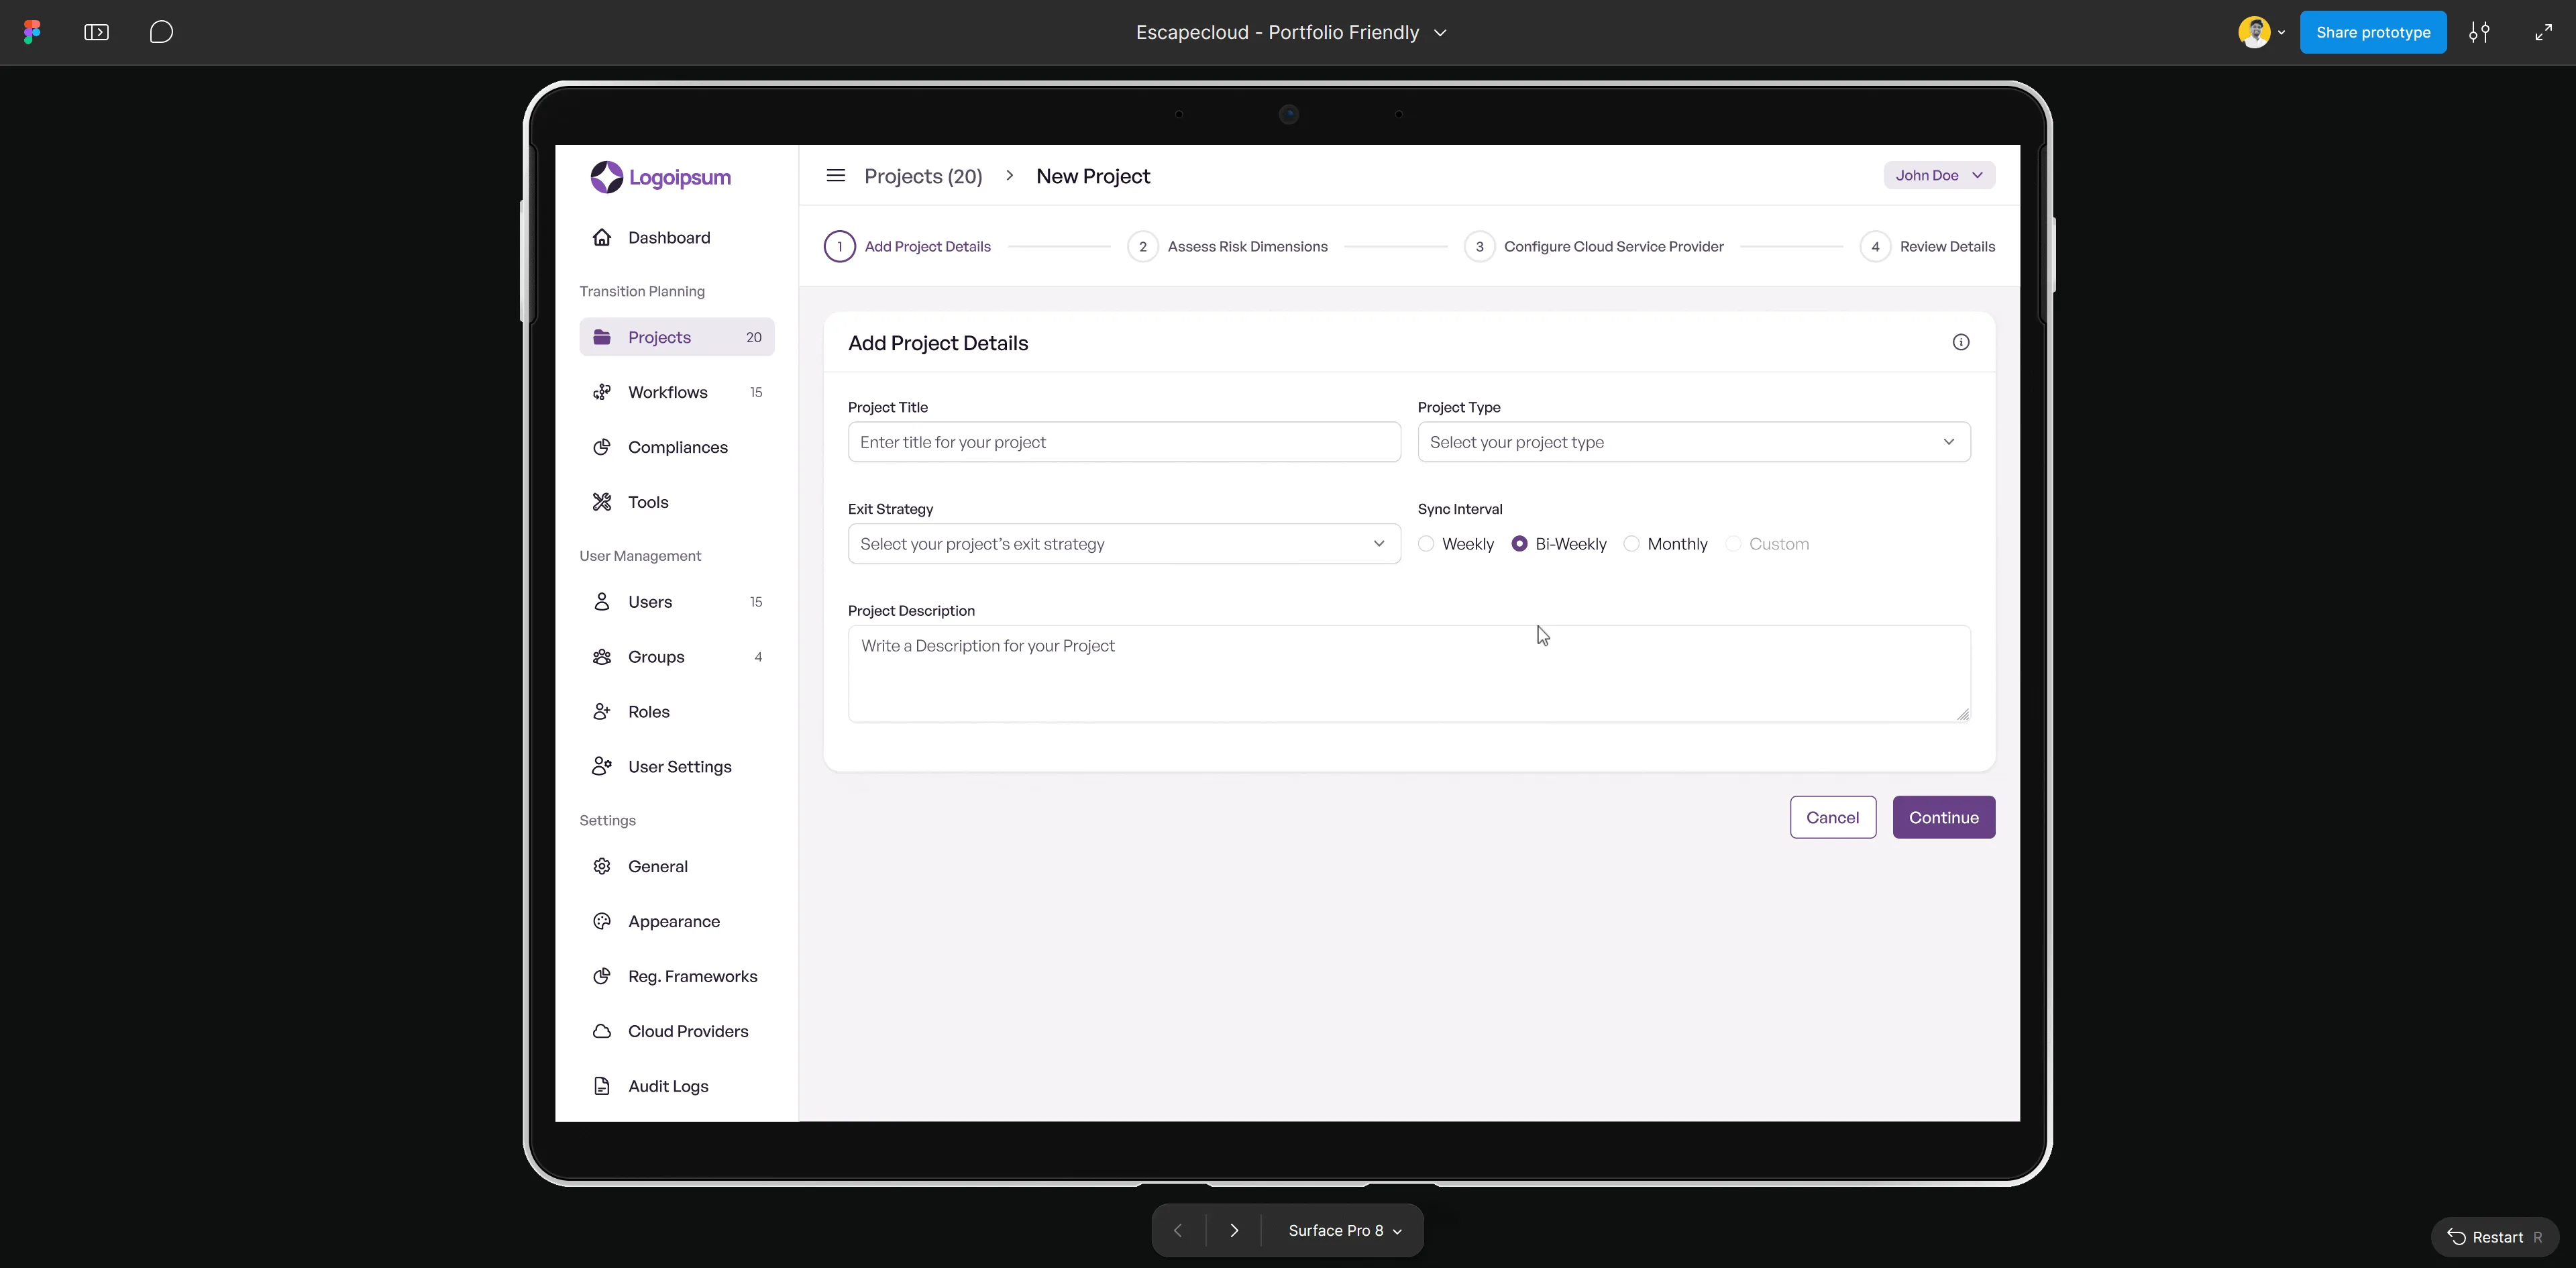Screen dimensions: 2576x1268
Task: Click the info icon in Add Project Details
Action: [1961, 342]
